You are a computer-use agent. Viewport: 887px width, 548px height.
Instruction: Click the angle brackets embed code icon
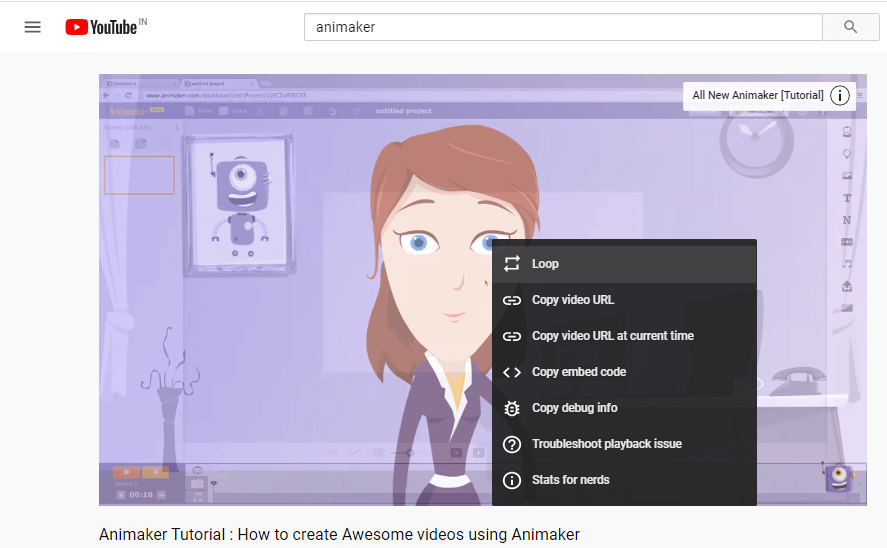(512, 372)
